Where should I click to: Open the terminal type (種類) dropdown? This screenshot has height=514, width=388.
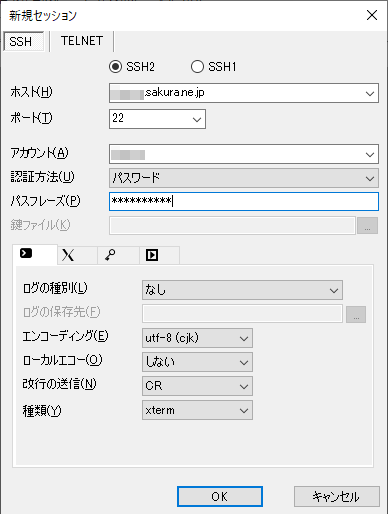click(197, 410)
